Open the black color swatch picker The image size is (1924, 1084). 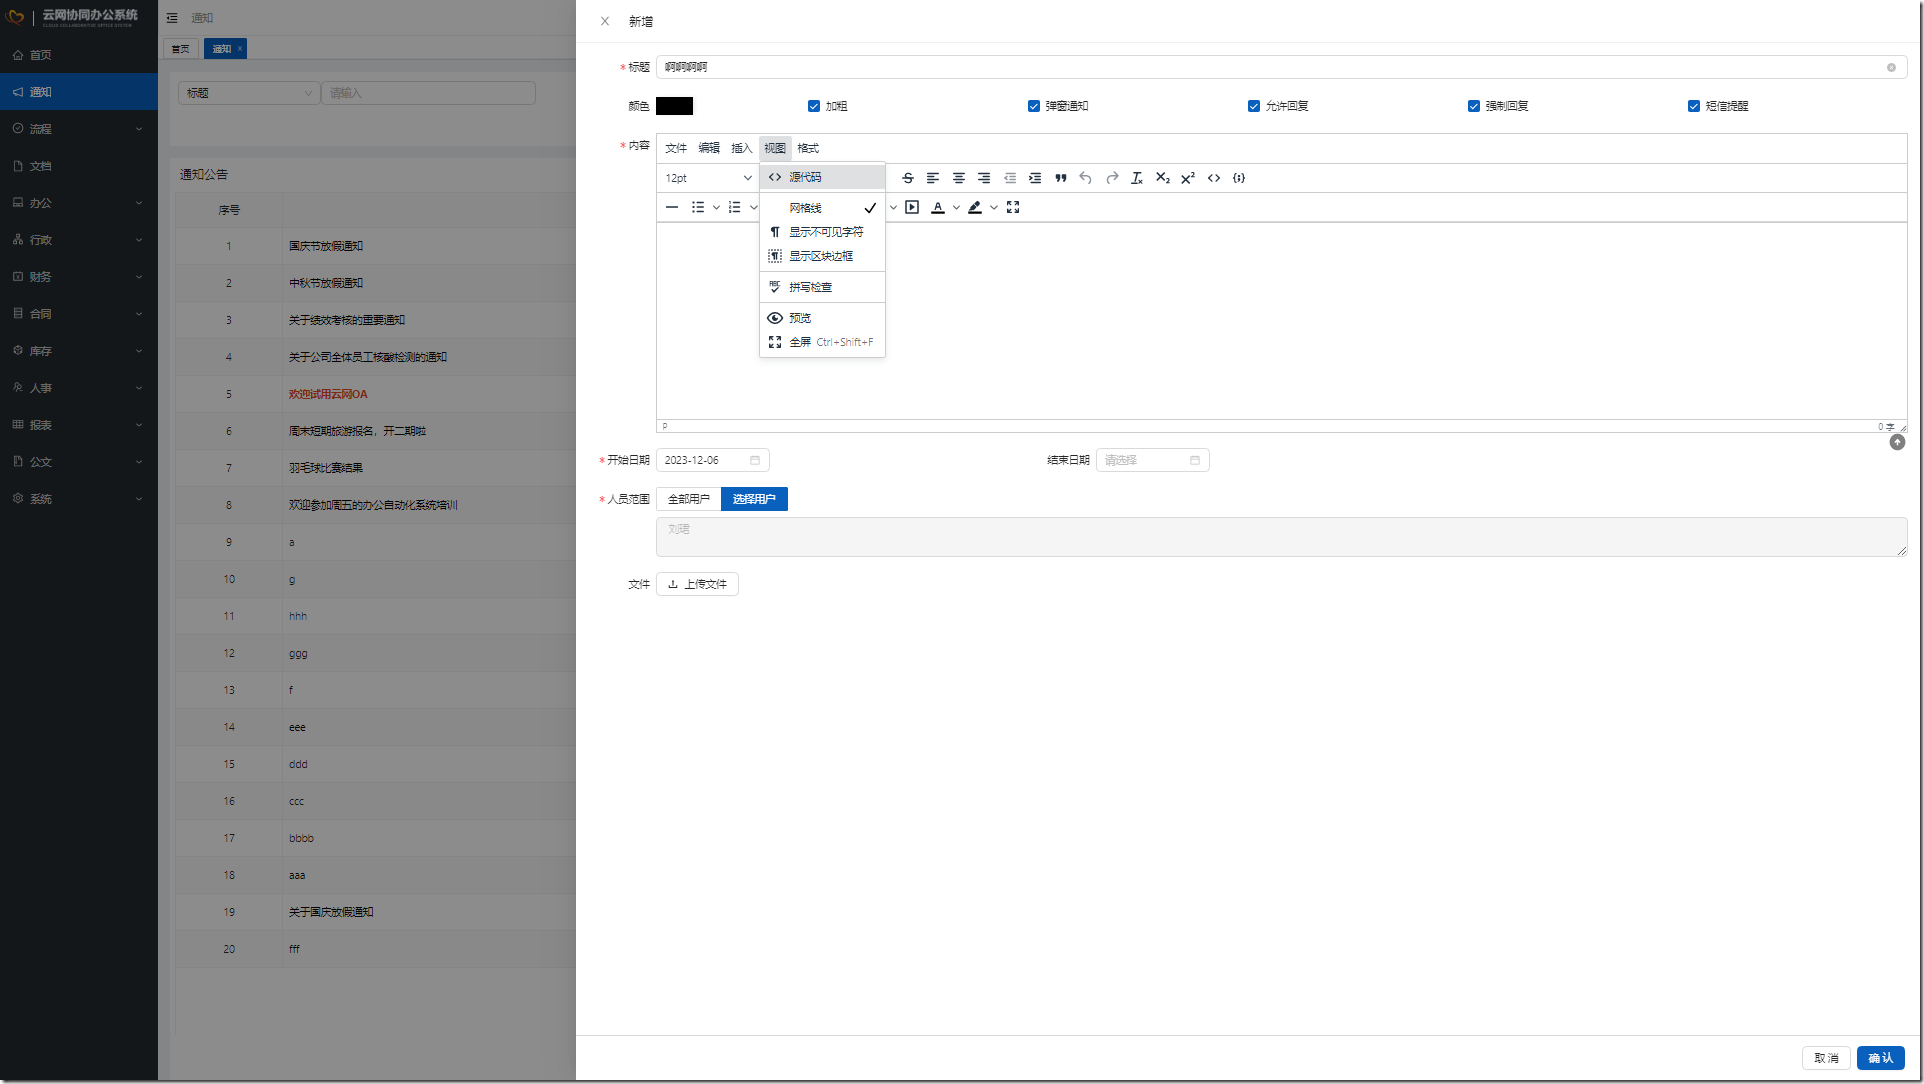click(674, 106)
